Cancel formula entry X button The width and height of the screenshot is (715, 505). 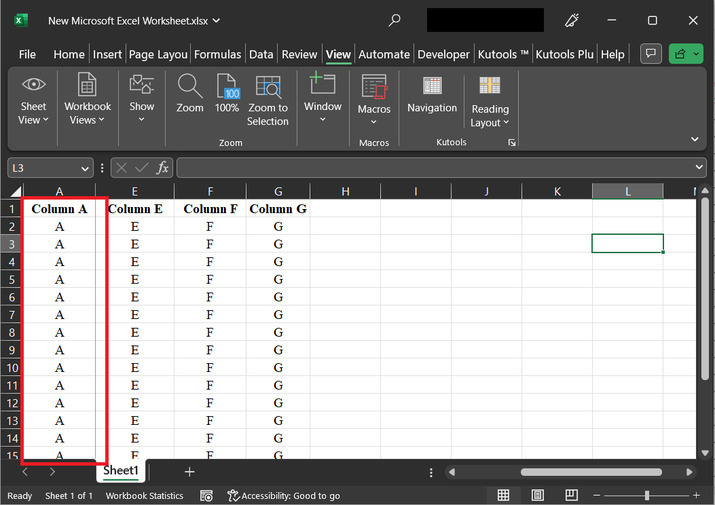121,168
